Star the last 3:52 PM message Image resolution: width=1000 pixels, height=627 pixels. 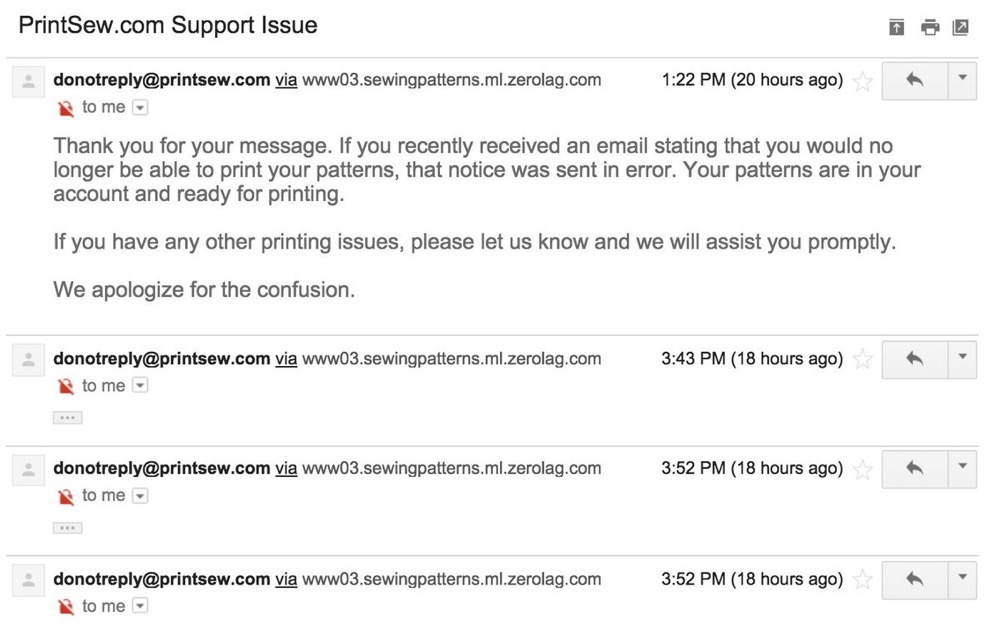click(862, 580)
